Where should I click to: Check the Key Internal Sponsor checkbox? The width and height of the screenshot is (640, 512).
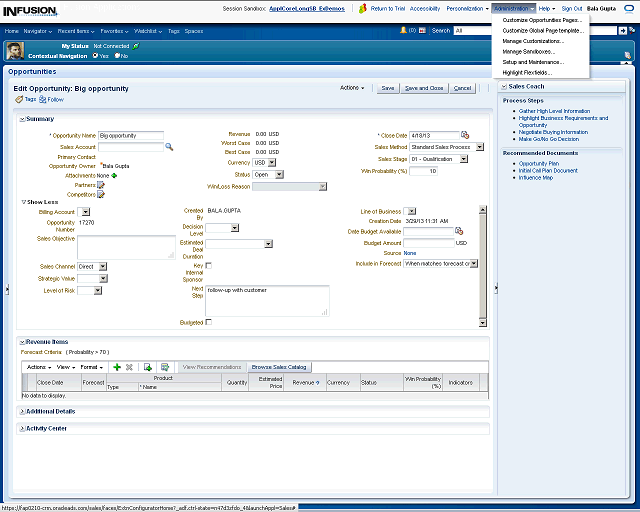208,265
